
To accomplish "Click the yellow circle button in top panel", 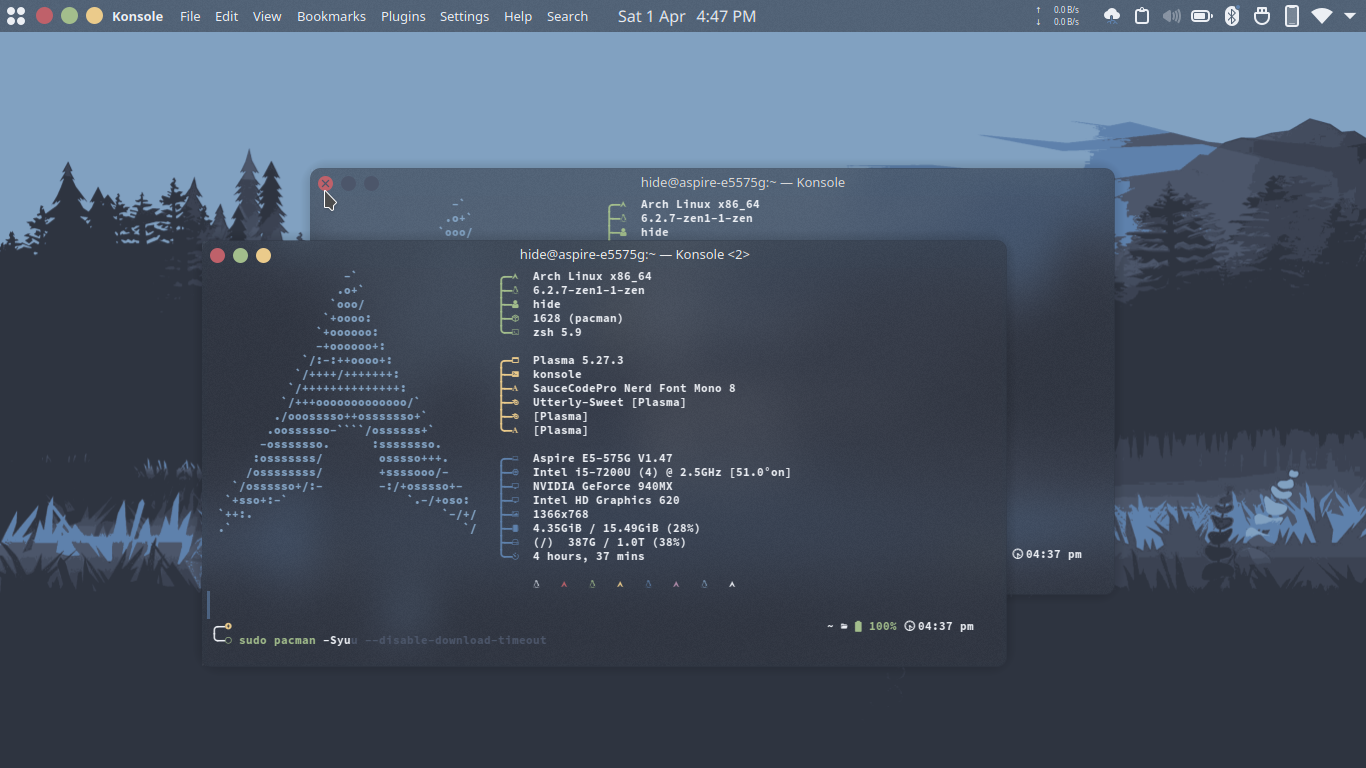I will coord(94,16).
